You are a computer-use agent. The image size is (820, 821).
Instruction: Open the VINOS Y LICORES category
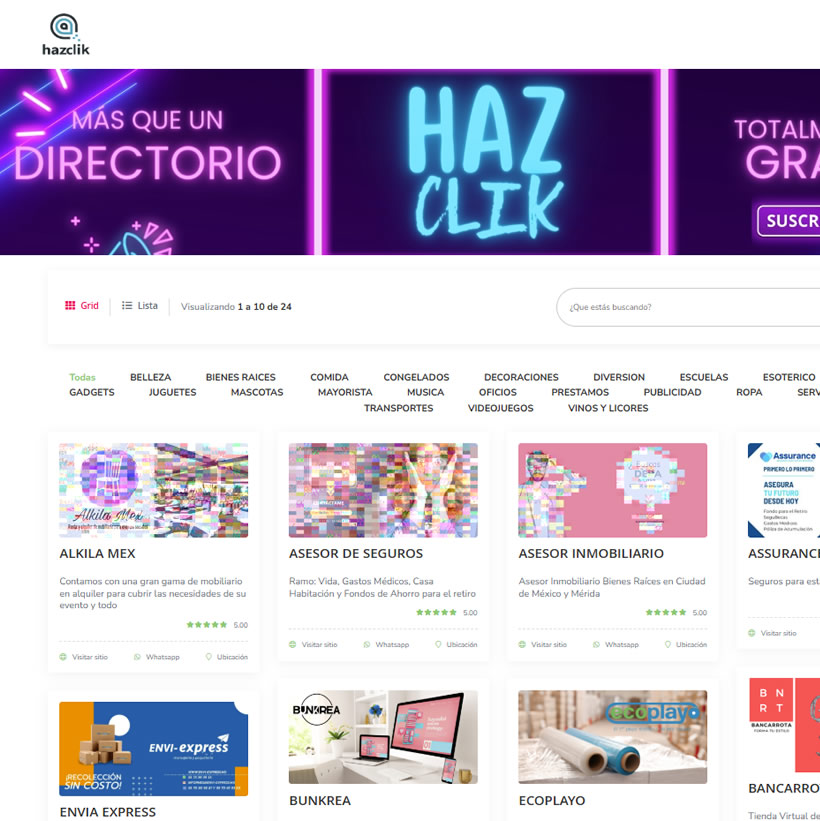click(608, 408)
